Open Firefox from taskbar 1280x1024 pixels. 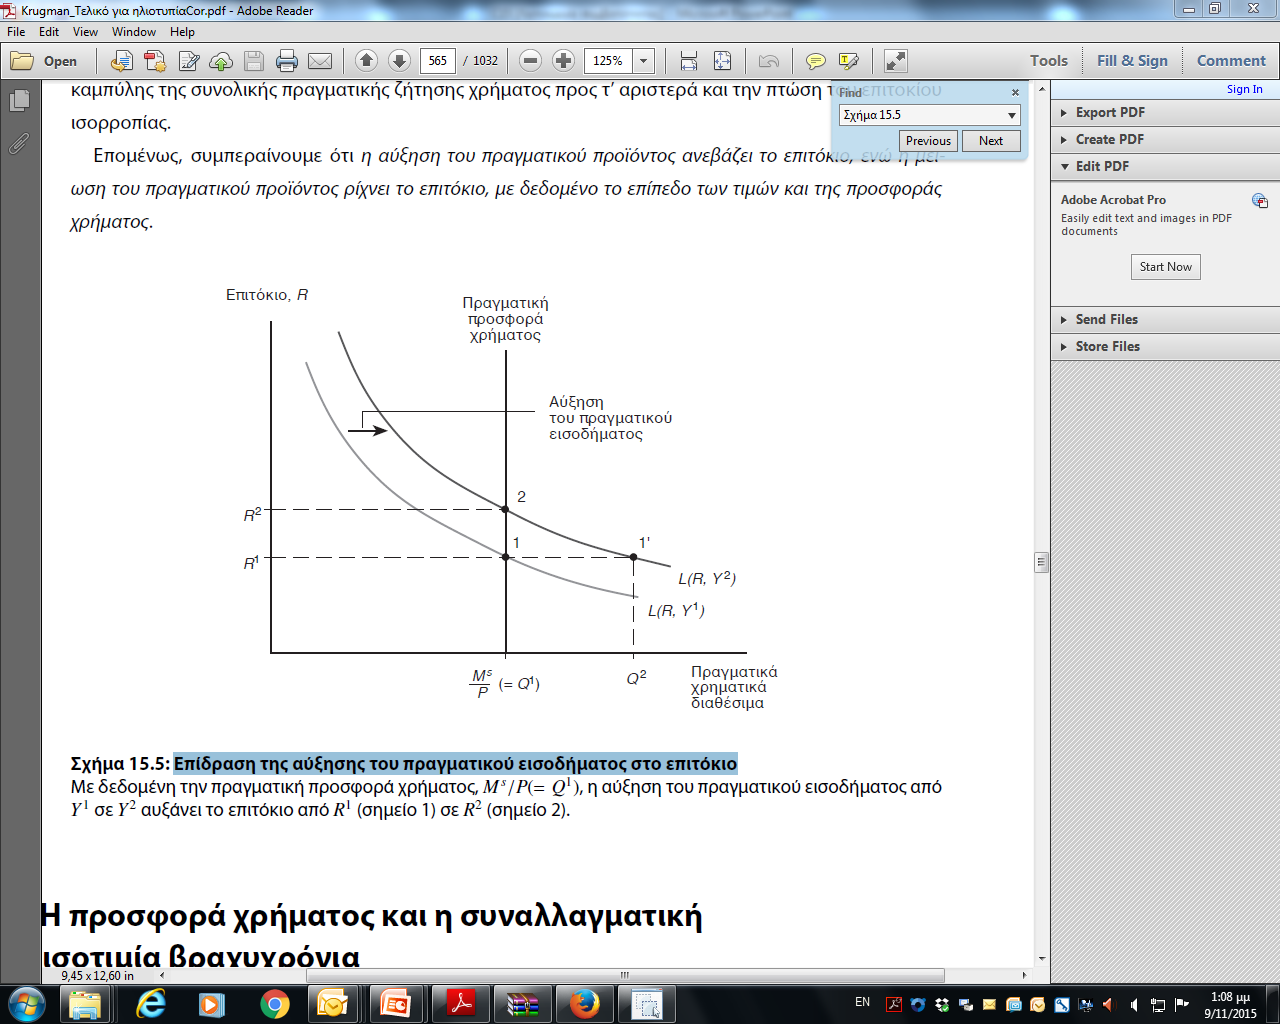click(584, 1004)
